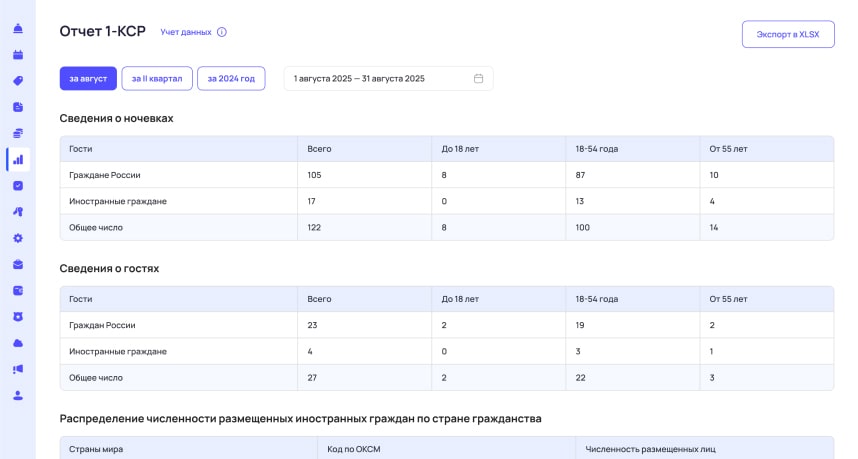Click the info icon beside Учет данных
The width and height of the screenshot is (858, 459).
click(x=222, y=32)
